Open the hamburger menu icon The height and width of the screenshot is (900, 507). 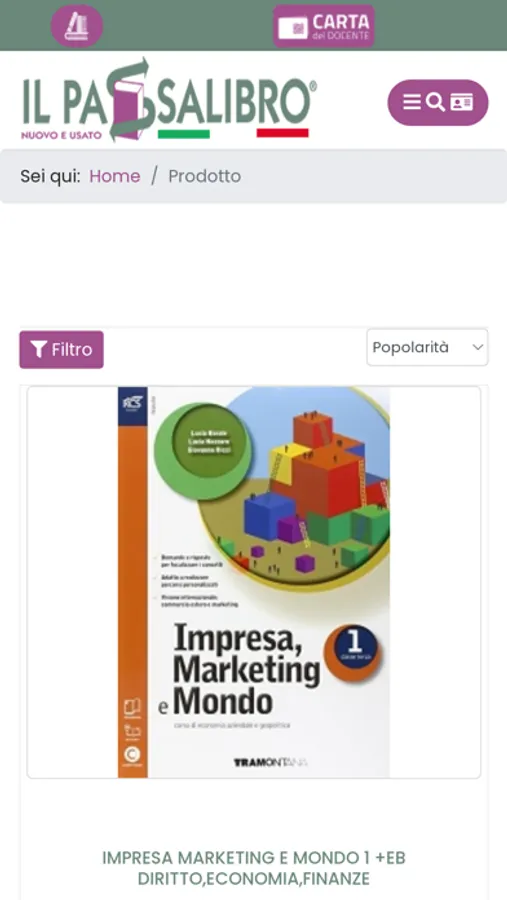click(412, 102)
